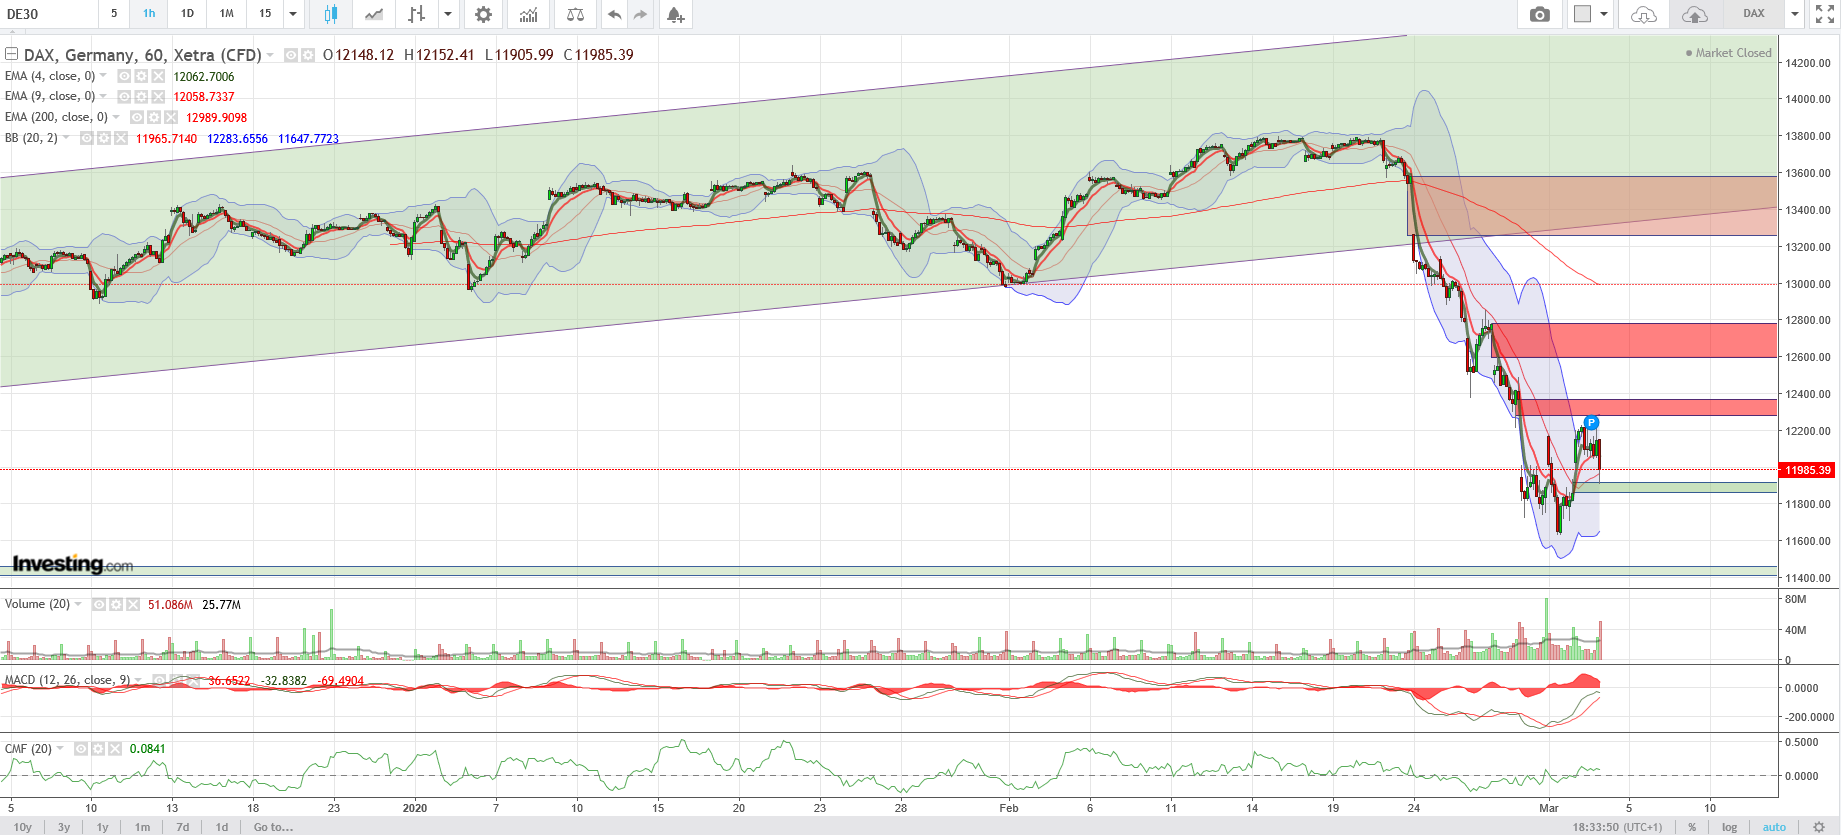The height and width of the screenshot is (835, 1841).
Task: Set the date range to 10y
Action: coord(23,827)
